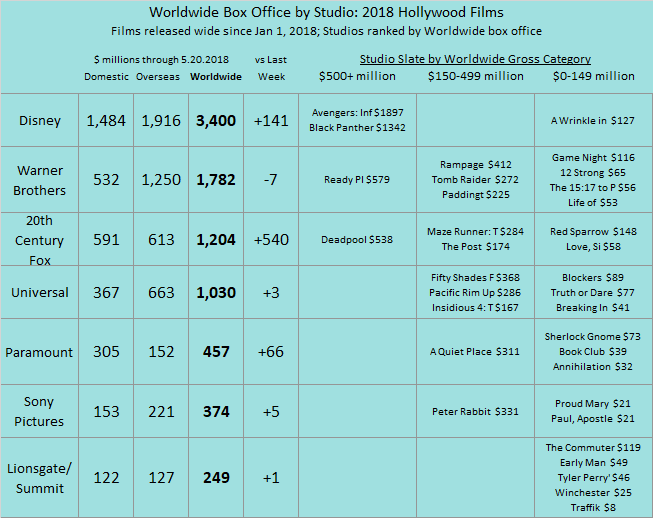
Task: Select the Blockers $89 entry
Action: coord(593,278)
